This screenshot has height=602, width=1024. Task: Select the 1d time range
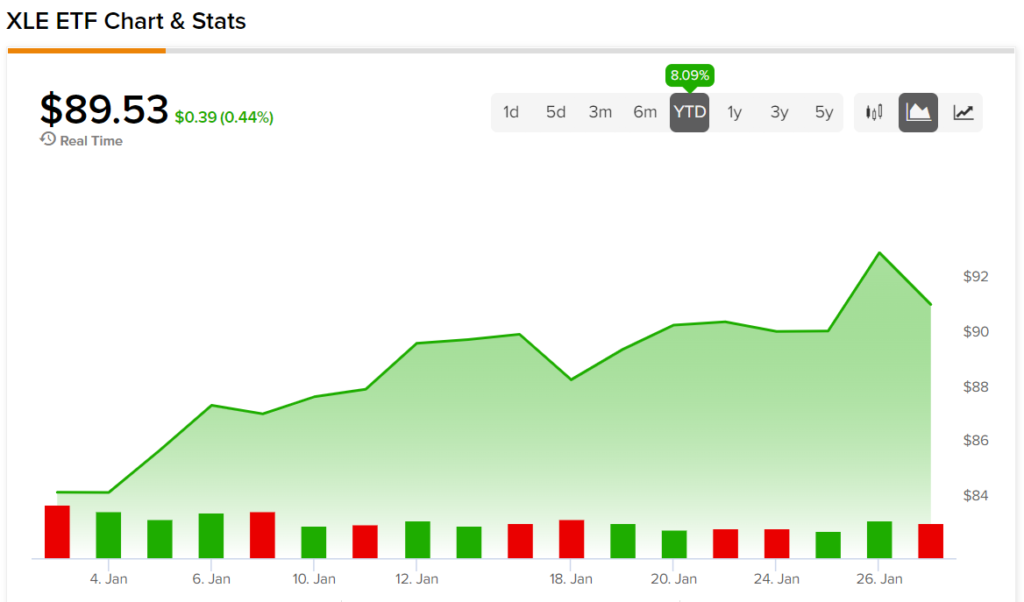click(511, 112)
